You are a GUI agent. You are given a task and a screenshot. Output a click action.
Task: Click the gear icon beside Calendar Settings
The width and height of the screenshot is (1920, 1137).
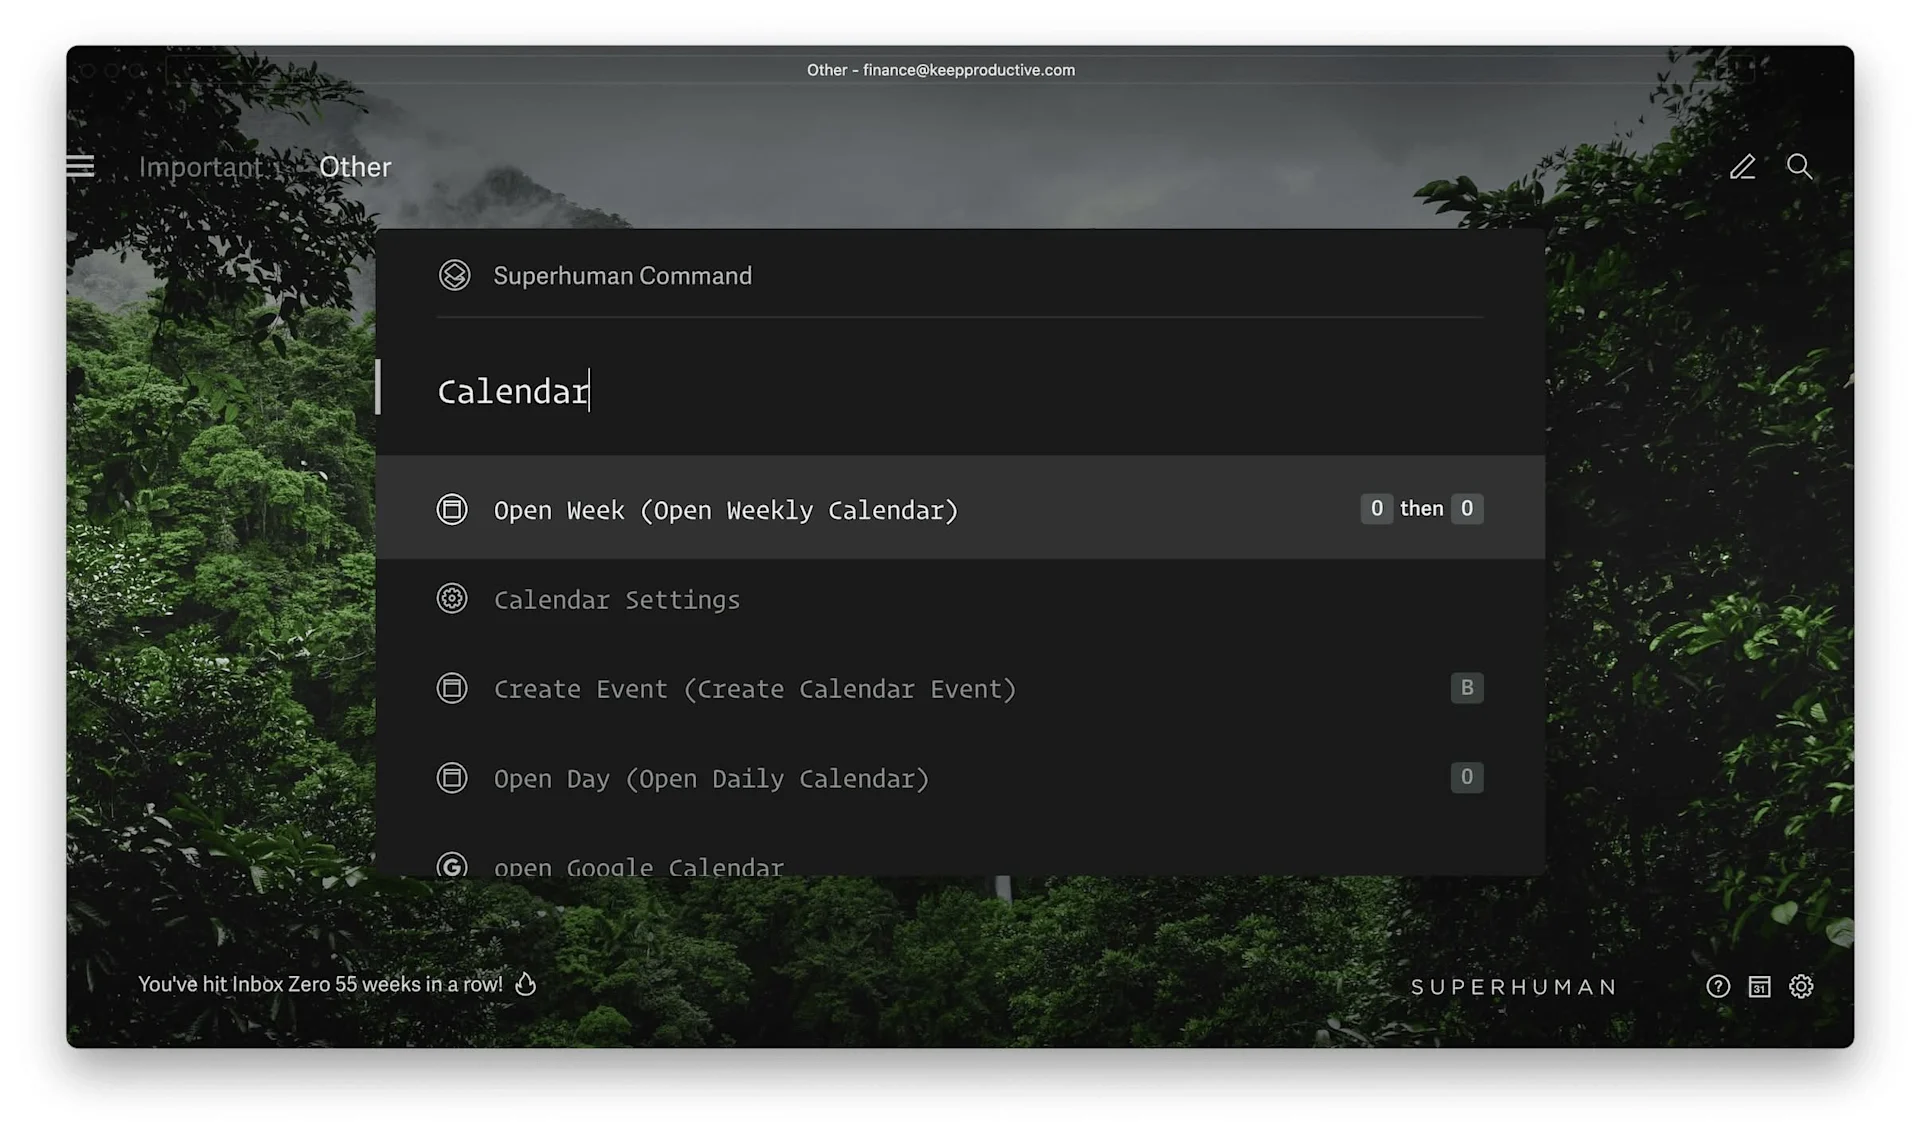[453, 599]
